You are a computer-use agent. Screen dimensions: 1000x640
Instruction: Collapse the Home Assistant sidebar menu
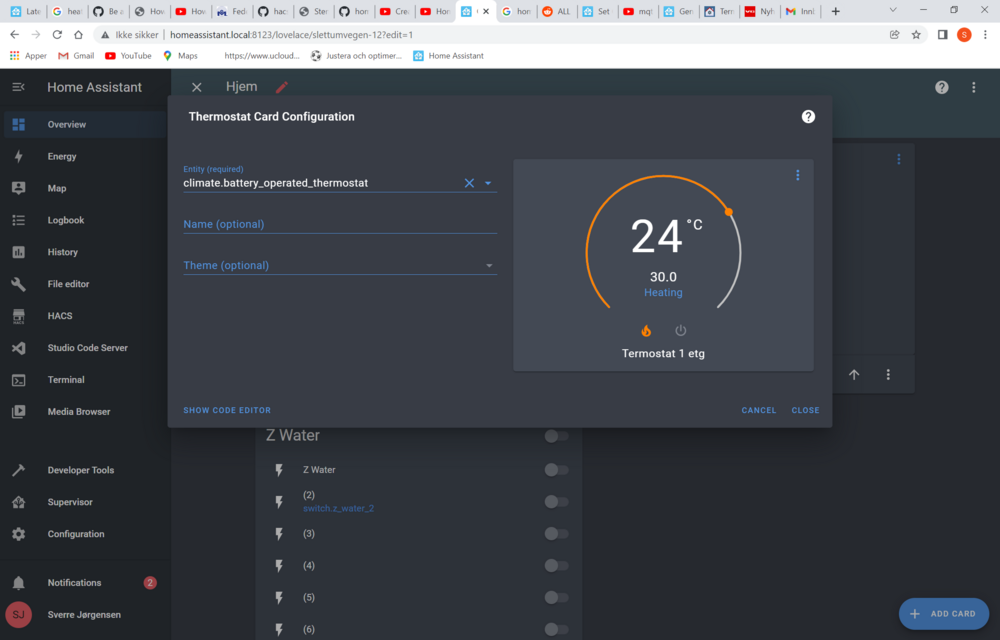18,88
